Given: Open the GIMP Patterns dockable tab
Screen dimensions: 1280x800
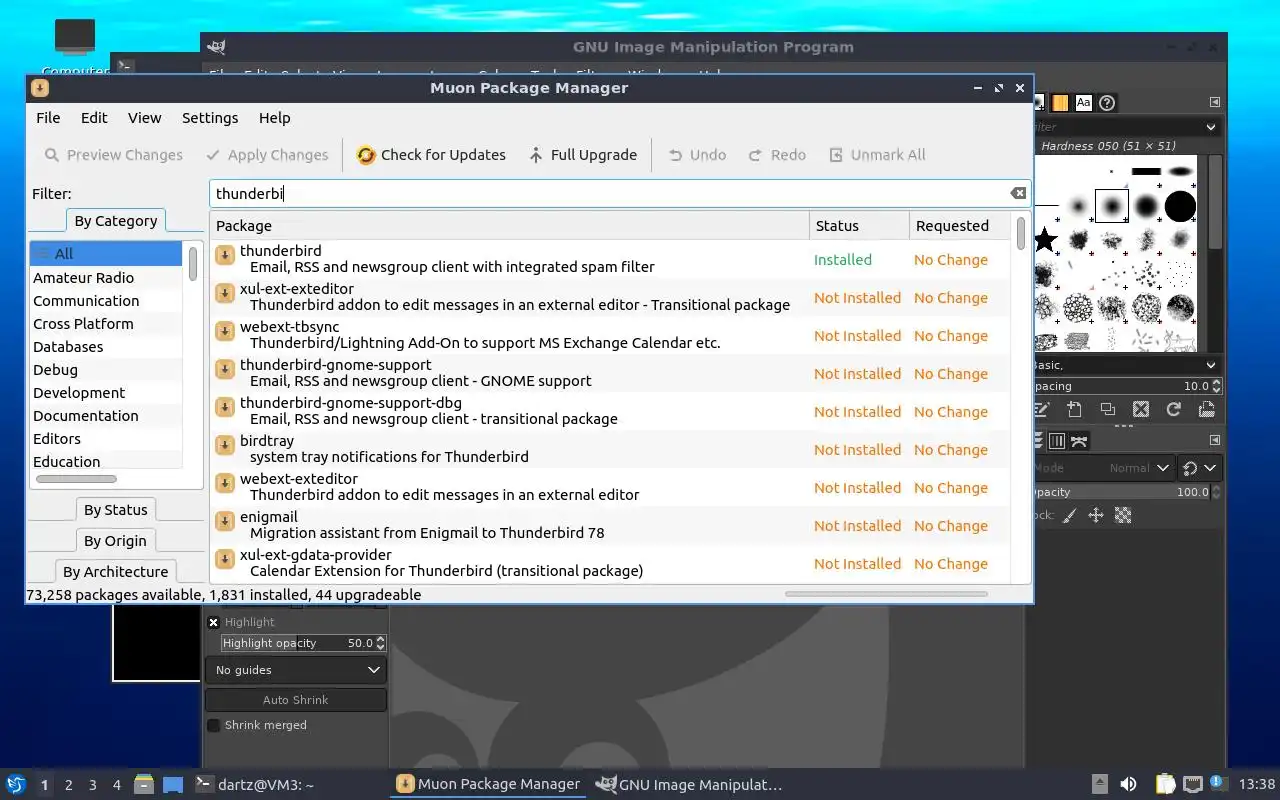Looking at the screenshot, I should pyautogui.click(x=1060, y=103).
